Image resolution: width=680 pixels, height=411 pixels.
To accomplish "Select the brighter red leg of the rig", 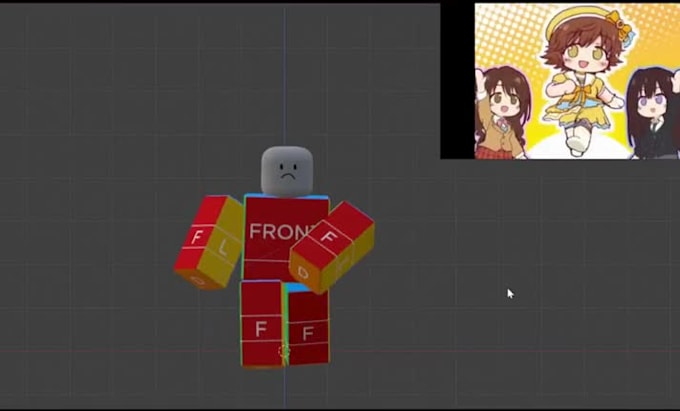I will pyautogui.click(x=262, y=324).
